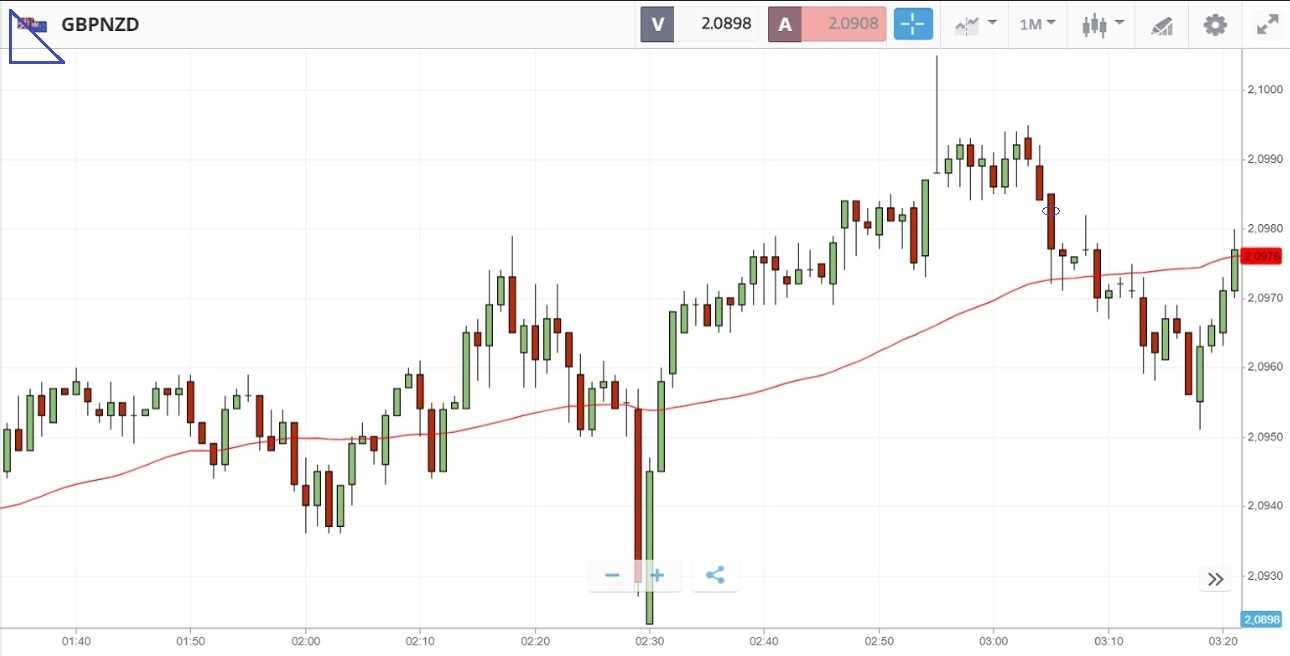Open the 1M timeframe dropdown
Screen dimensions: 1290x656
point(1038,24)
